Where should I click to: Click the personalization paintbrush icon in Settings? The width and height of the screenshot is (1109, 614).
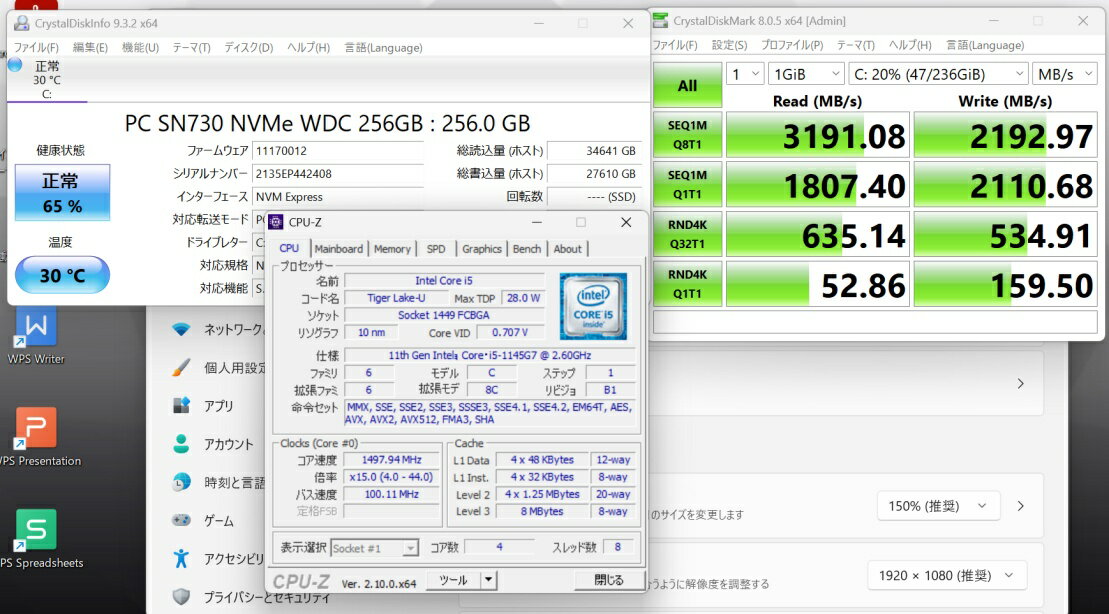coord(181,367)
